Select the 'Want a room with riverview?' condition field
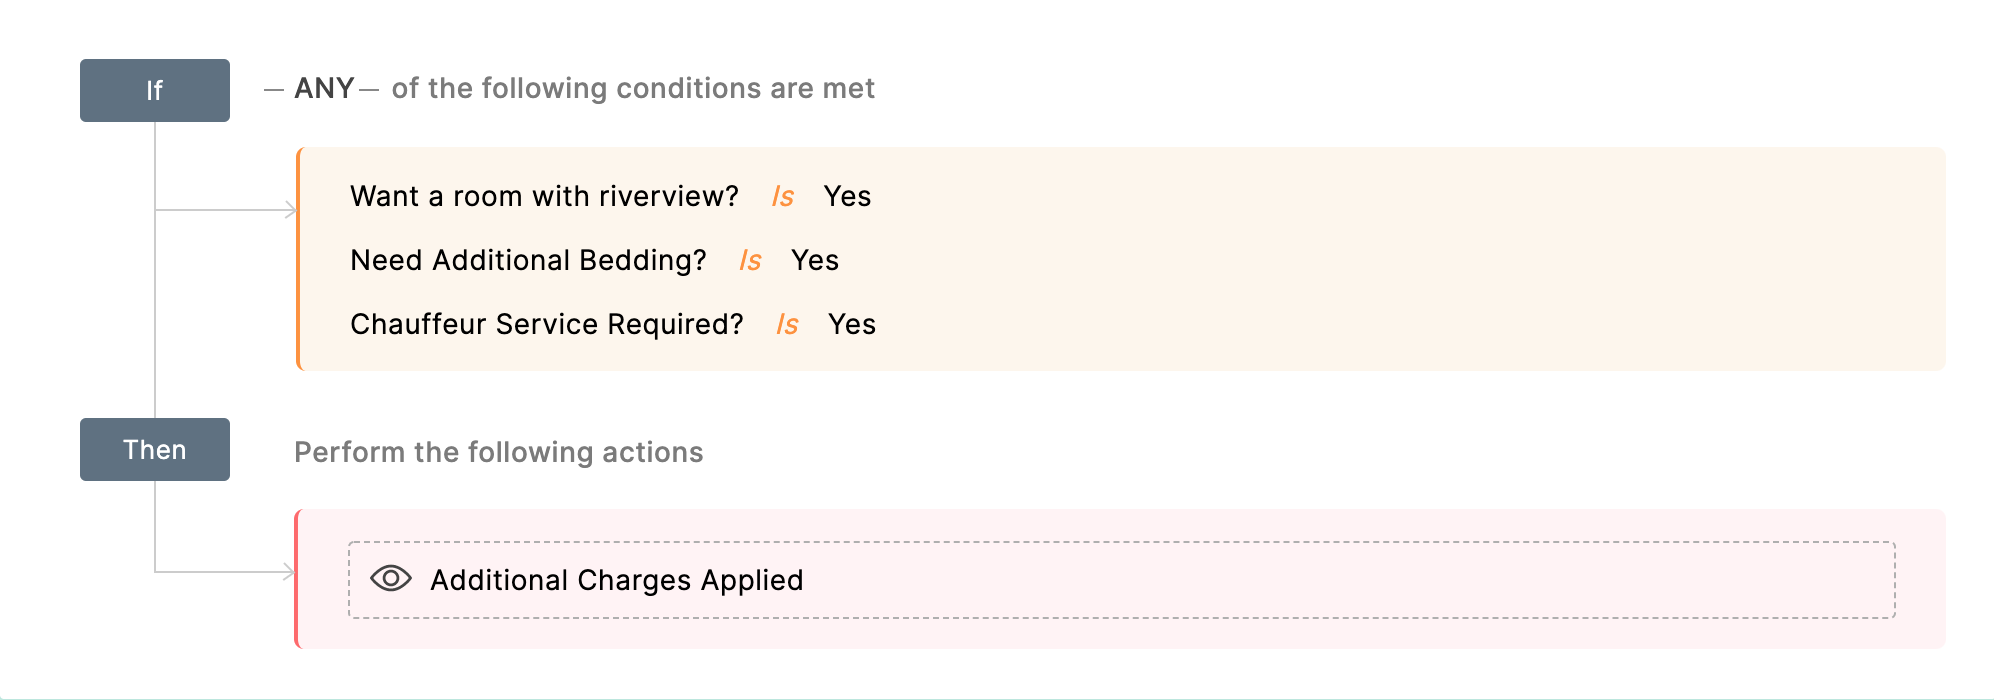1994x700 pixels. click(x=544, y=196)
